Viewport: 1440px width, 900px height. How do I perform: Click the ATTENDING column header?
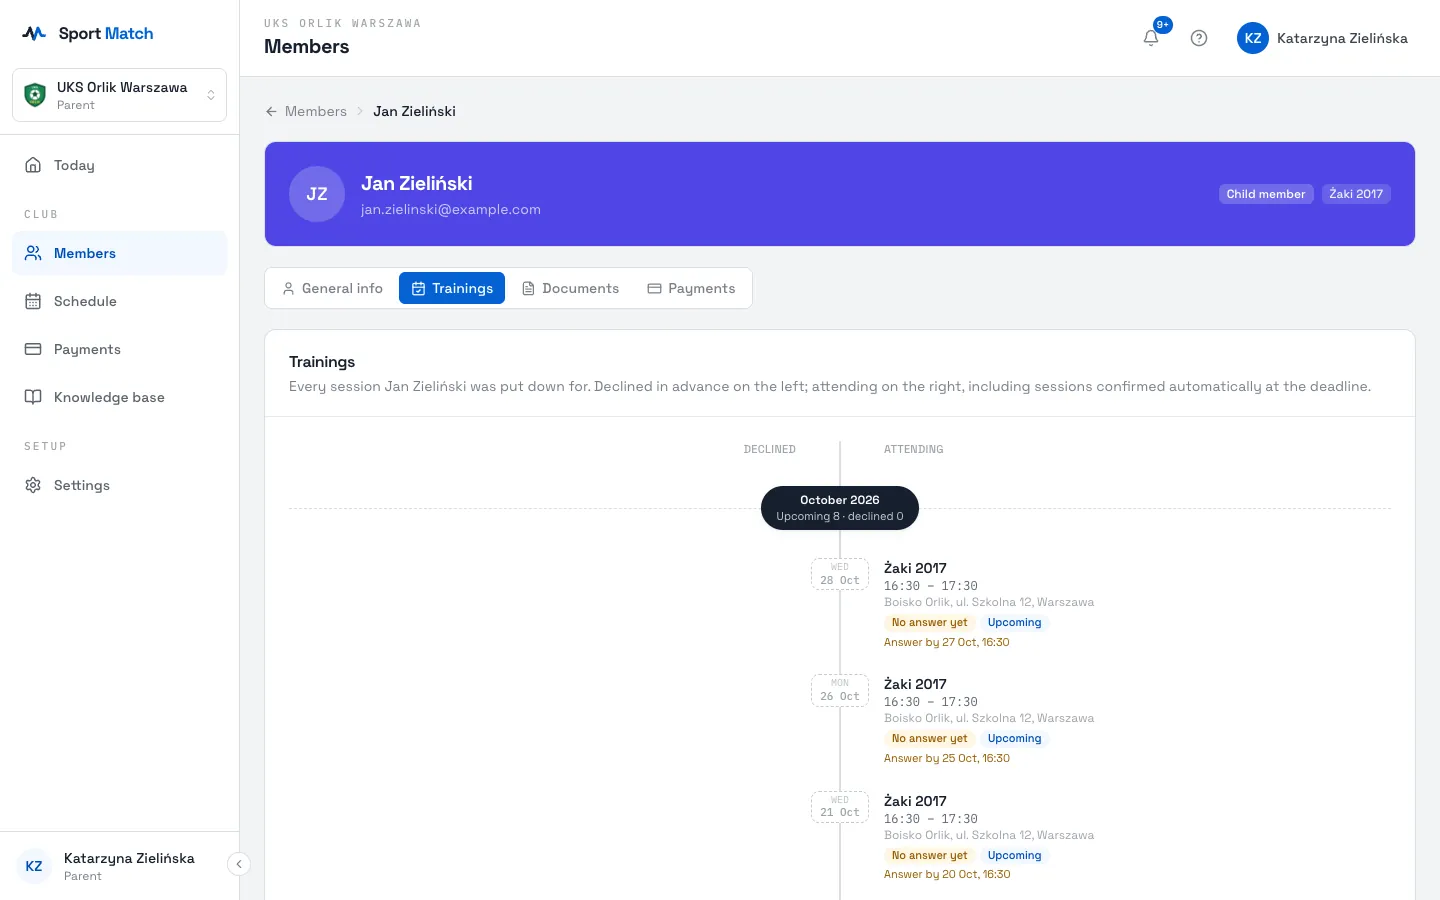[x=914, y=449]
